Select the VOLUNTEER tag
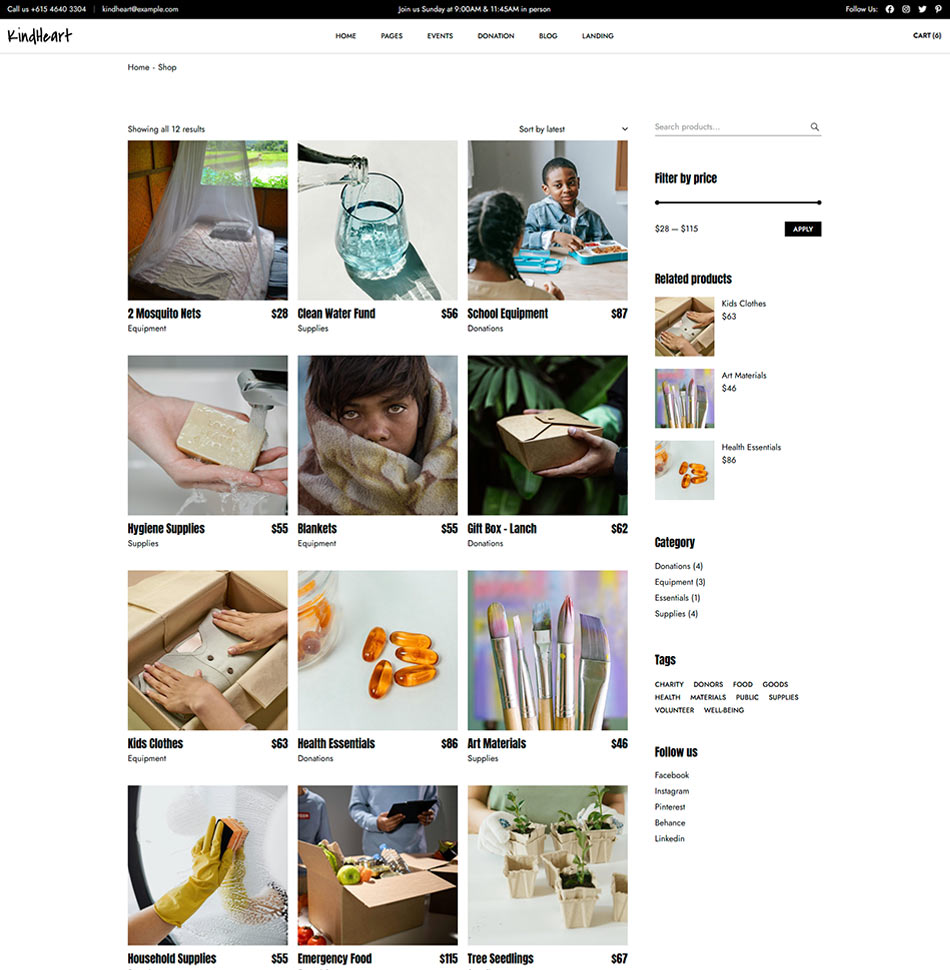Viewport: 950px width, 970px height. (674, 710)
